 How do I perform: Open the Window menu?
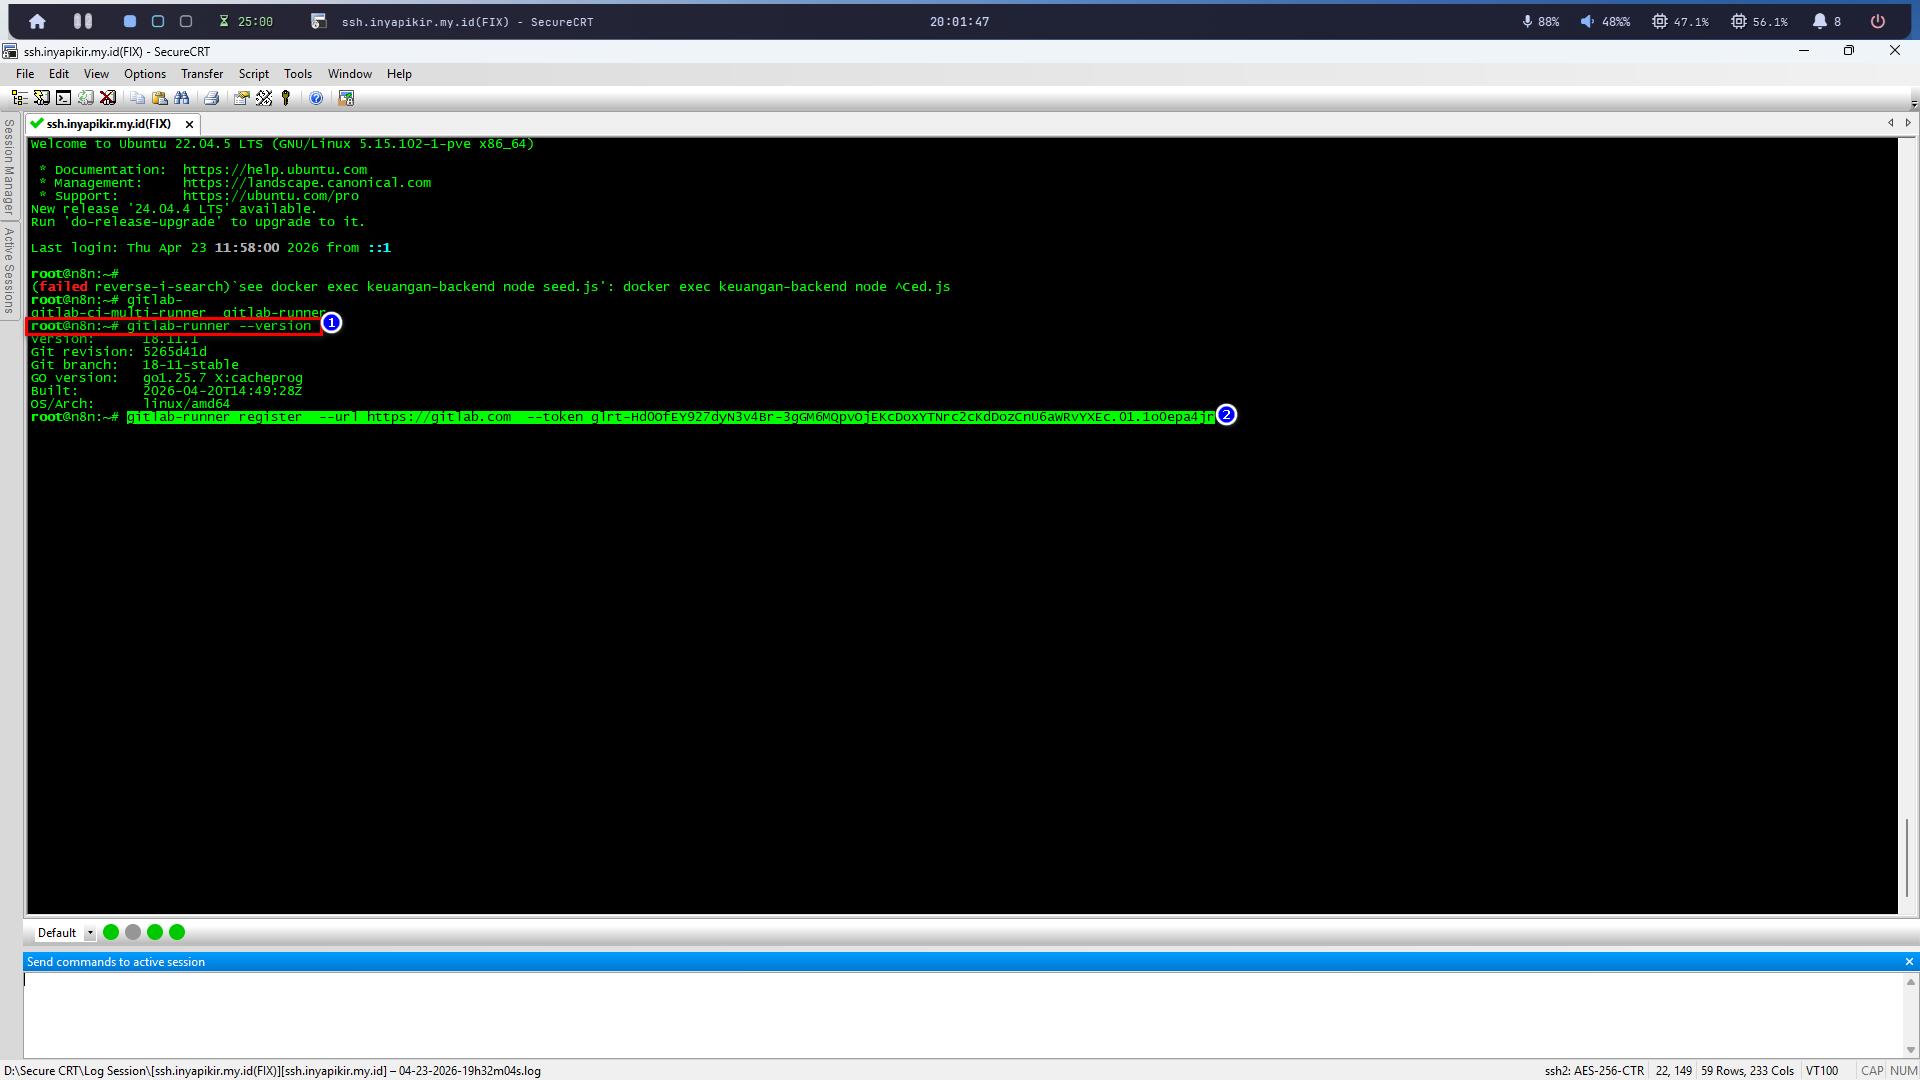(x=350, y=74)
